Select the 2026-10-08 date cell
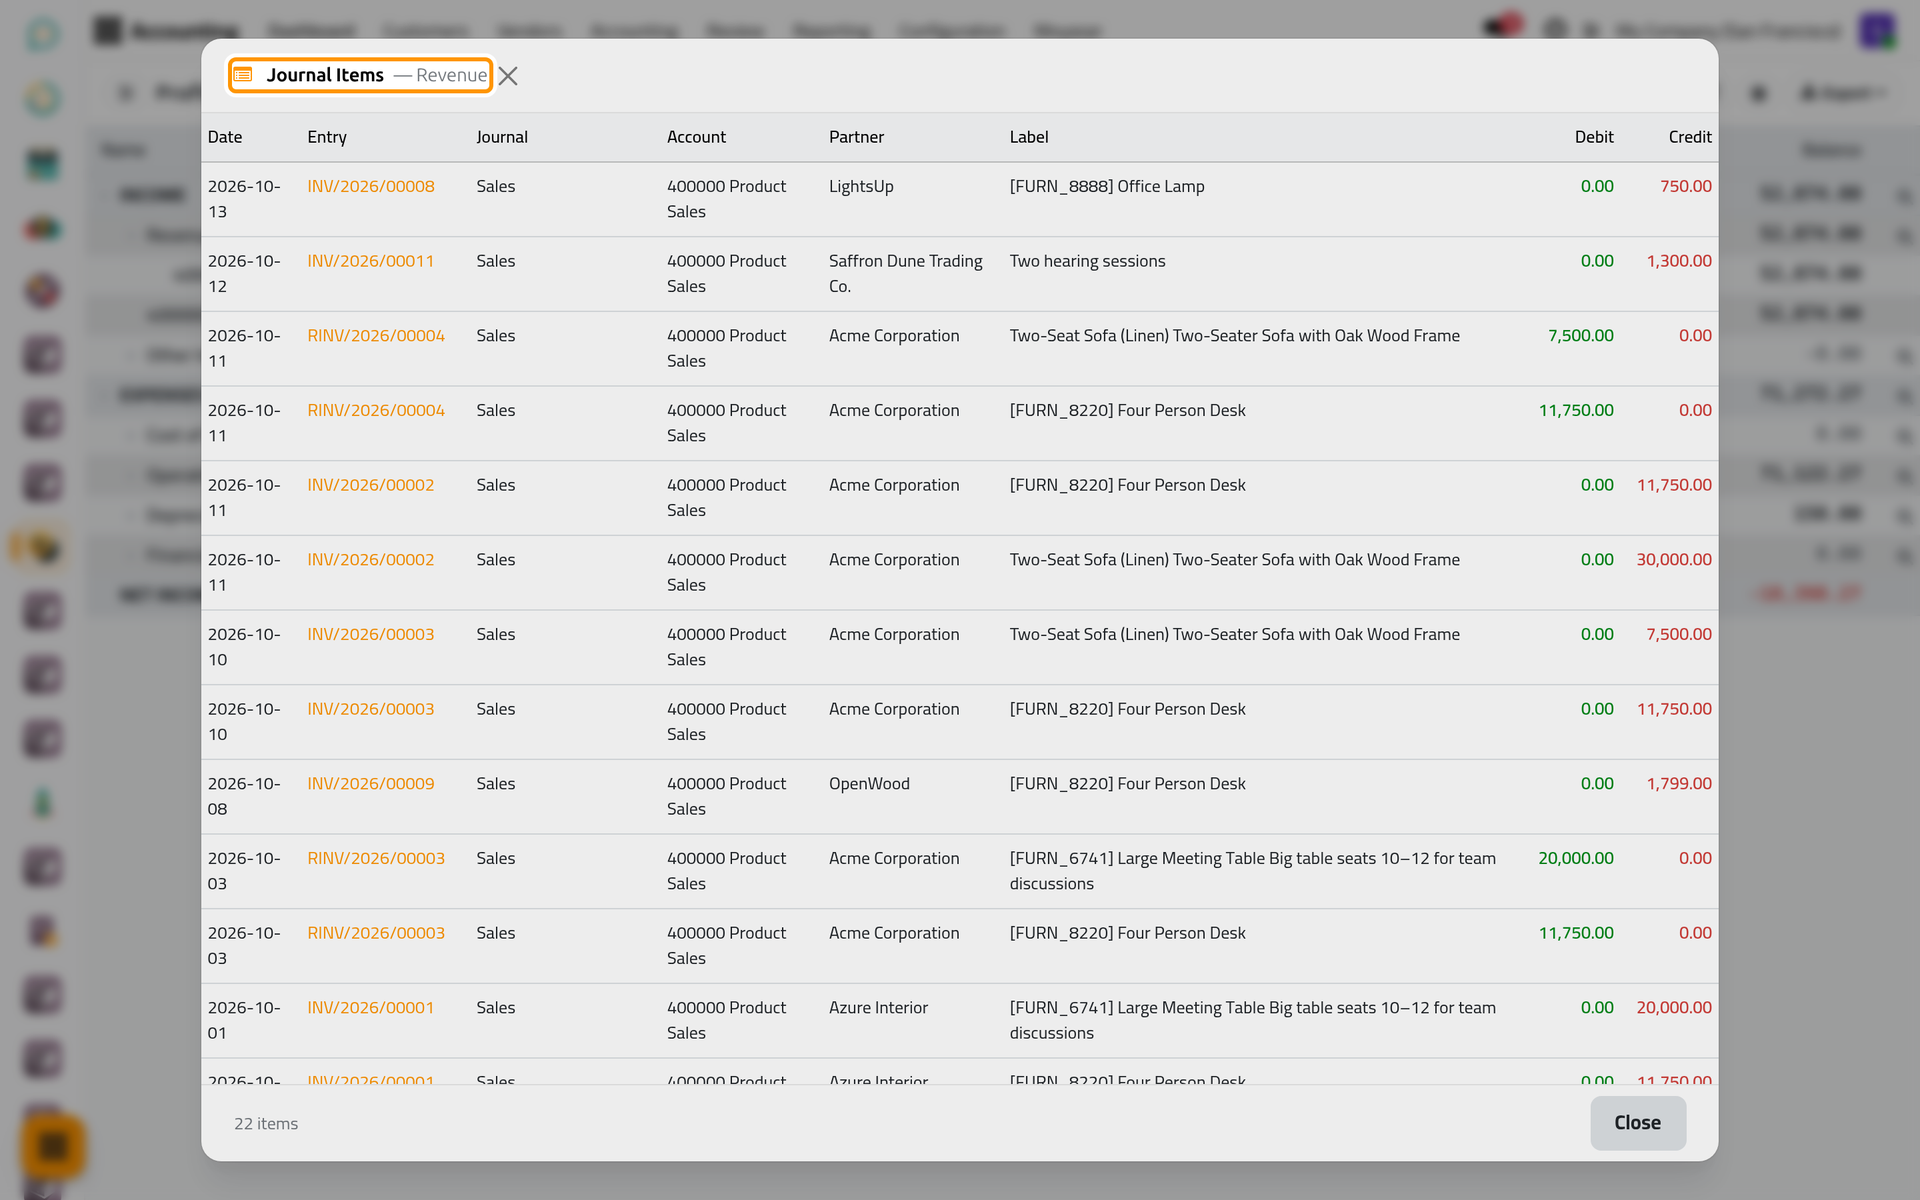1920x1200 pixels. [x=244, y=796]
